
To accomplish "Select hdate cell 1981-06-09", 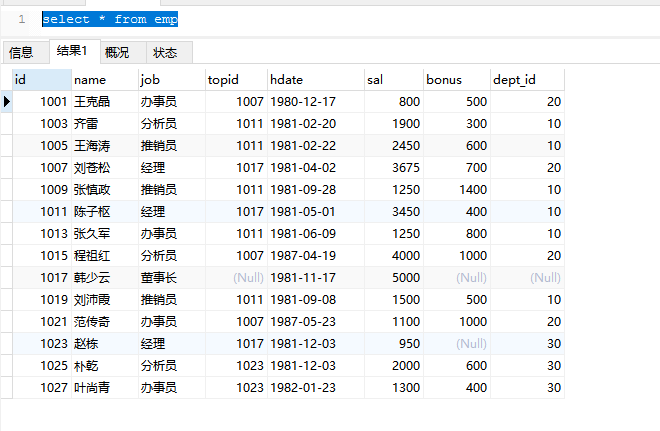I will tap(316, 234).
